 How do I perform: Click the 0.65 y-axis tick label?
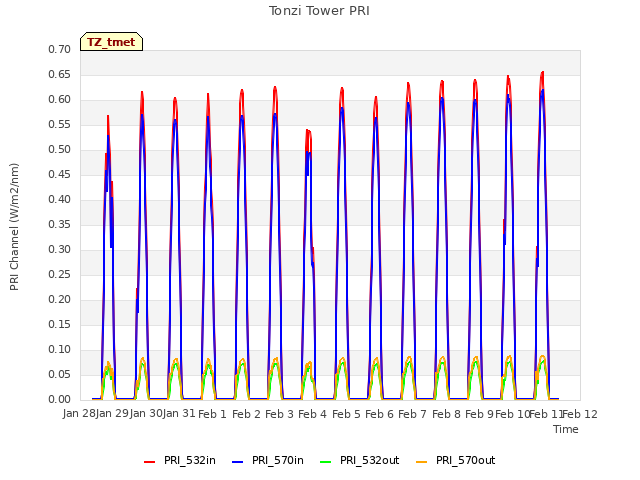[60, 74]
